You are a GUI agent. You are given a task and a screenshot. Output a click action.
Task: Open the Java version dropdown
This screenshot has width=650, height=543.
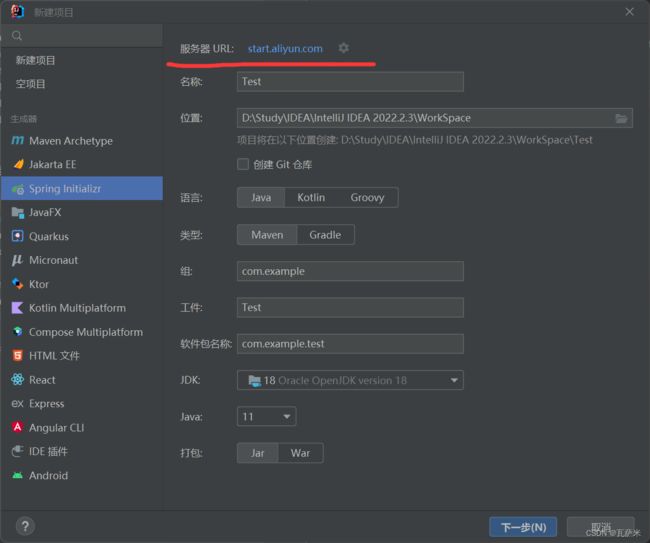(267, 417)
